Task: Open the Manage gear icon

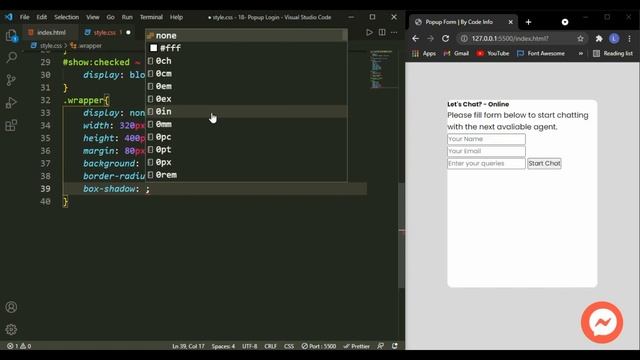Action: (x=11, y=329)
